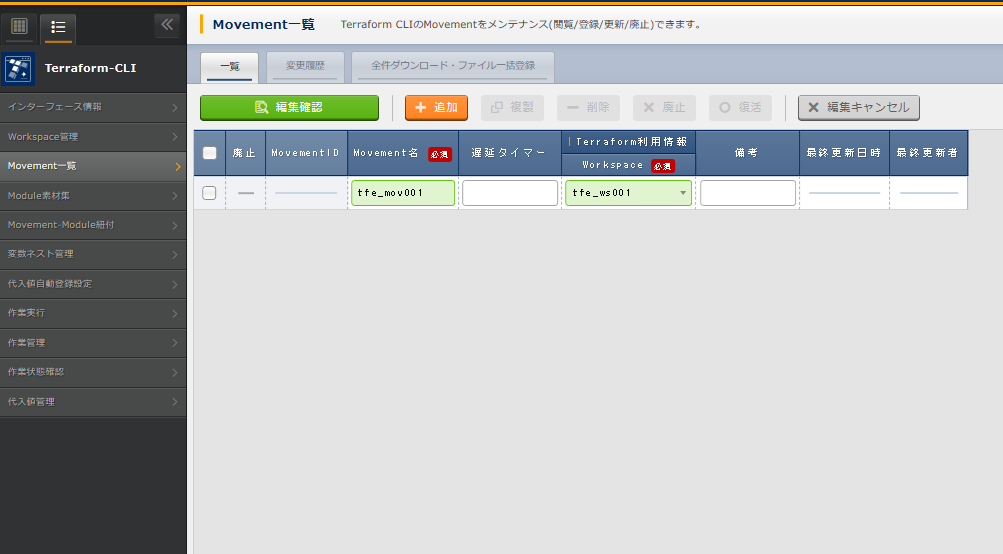Click the 複製 duplicate button
The image size is (1003, 554).
click(512, 107)
